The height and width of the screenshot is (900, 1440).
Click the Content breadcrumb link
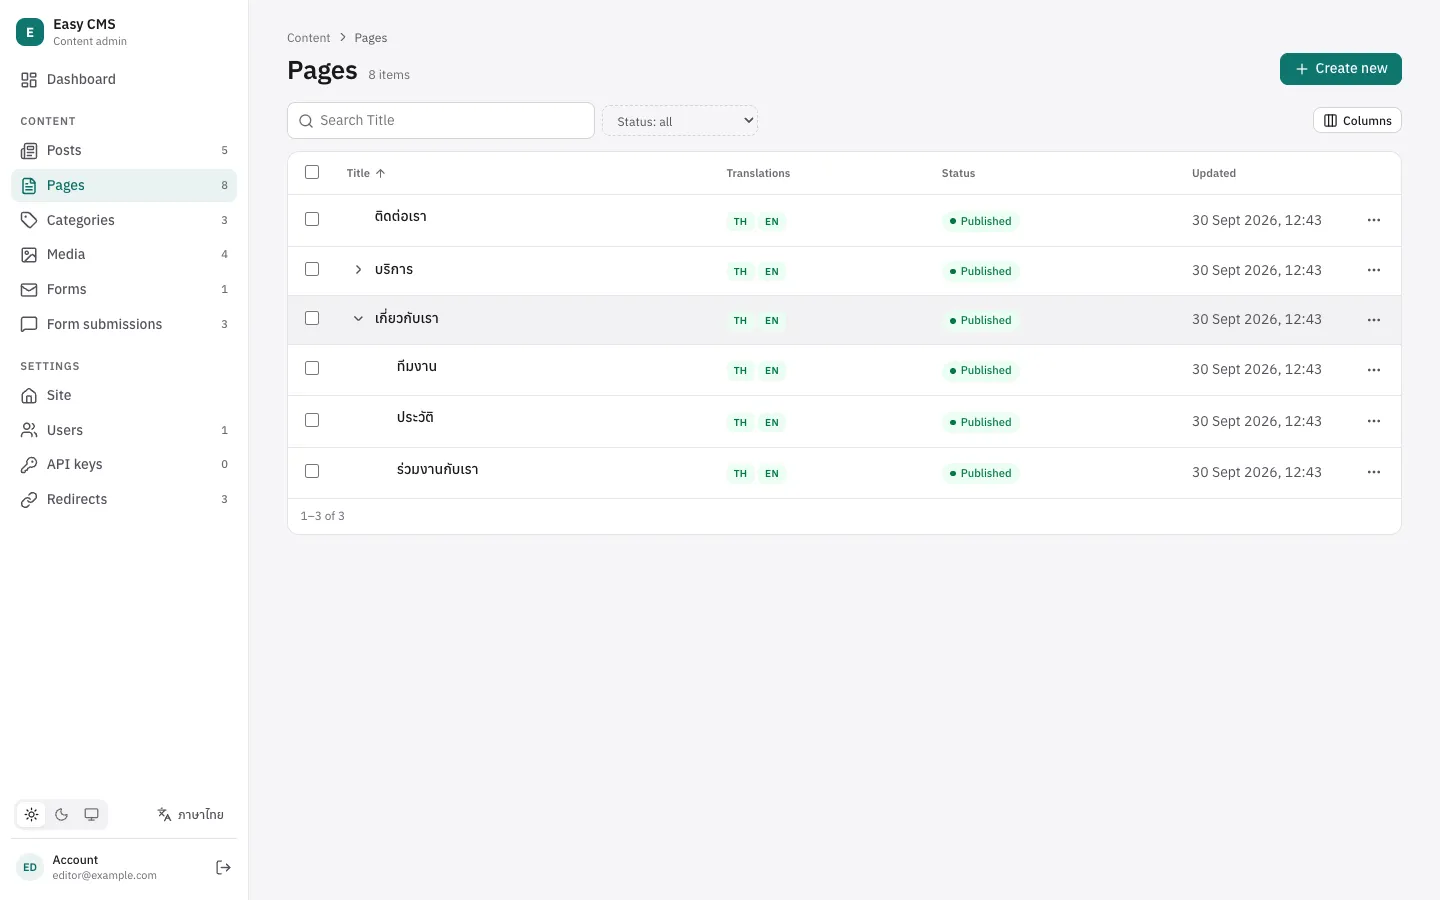pyautogui.click(x=308, y=38)
